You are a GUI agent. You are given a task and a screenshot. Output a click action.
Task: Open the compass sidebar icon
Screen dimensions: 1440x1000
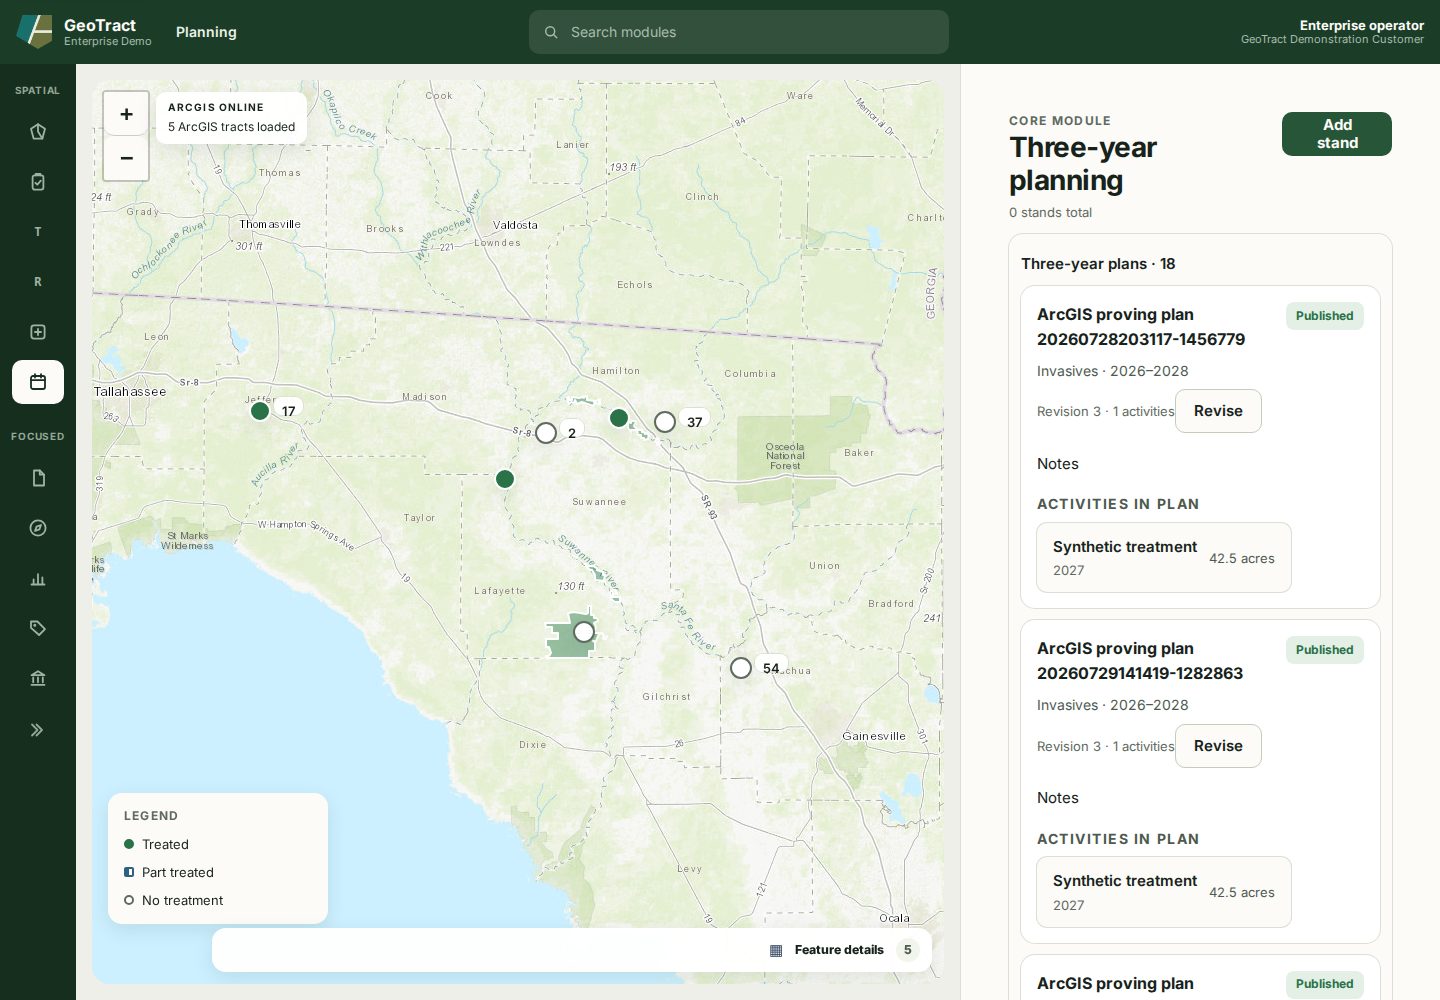[38, 528]
